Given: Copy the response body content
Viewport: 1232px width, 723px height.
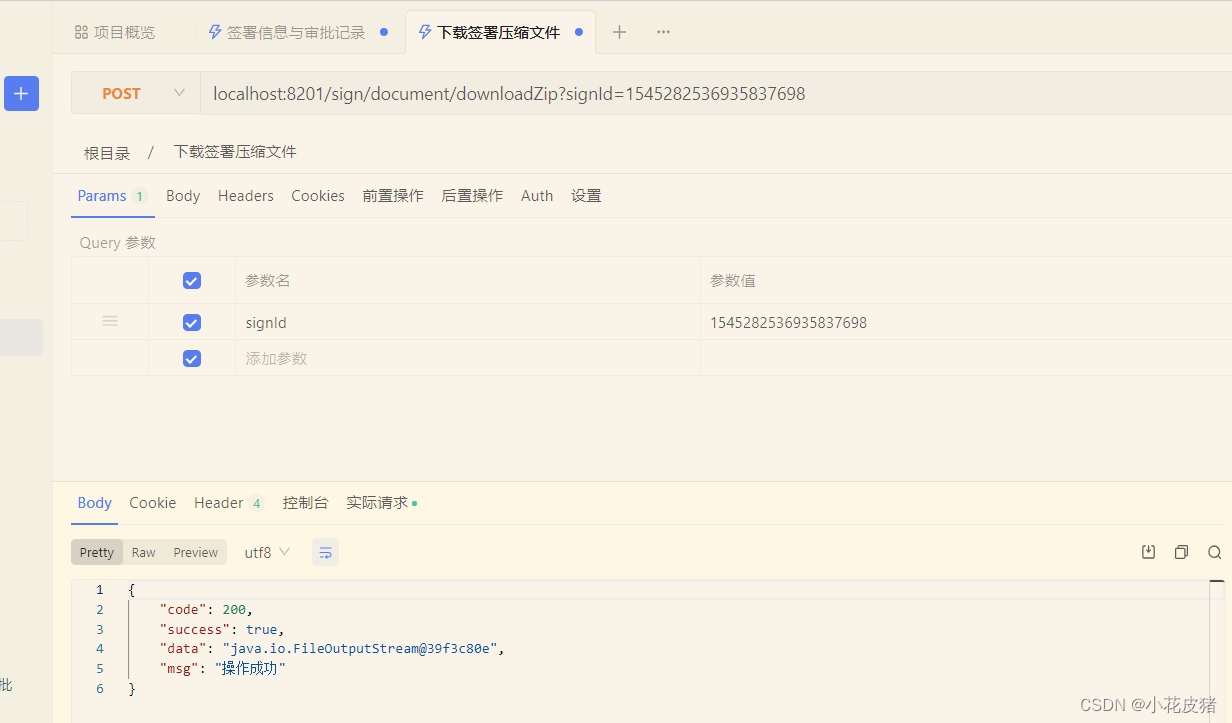Looking at the screenshot, I should (1182, 552).
